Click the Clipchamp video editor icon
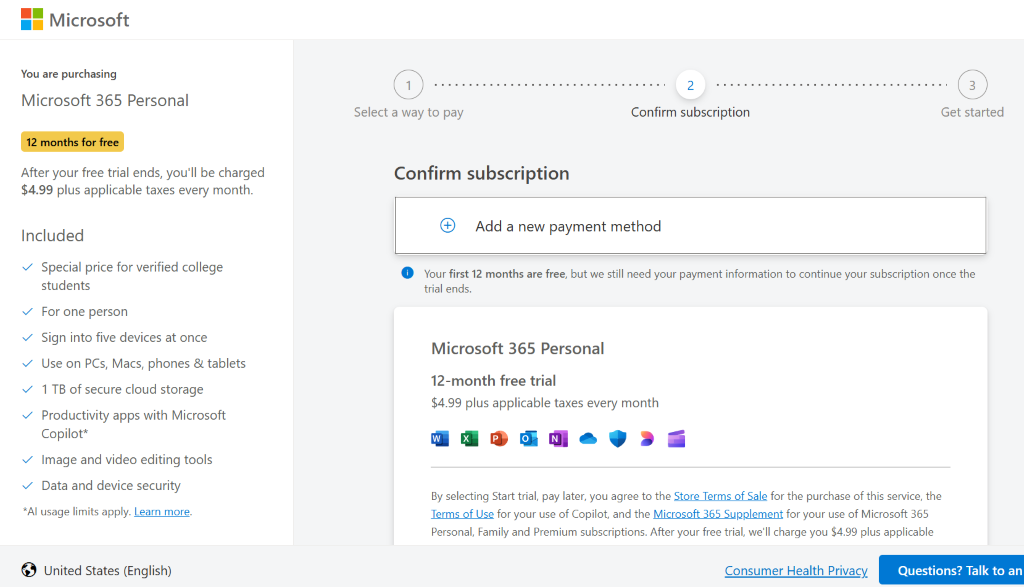Image resolution: width=1024 pixels, height=587 pixels. [x=676, y=438]
